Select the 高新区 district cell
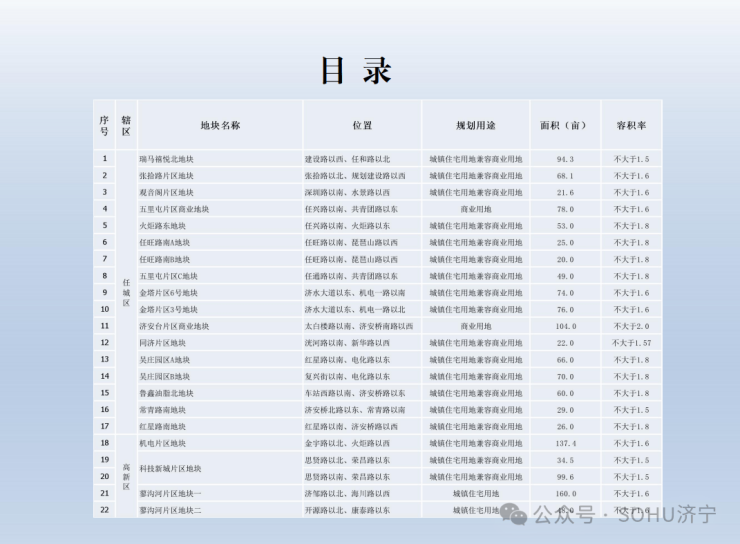Screen dimensions: 740x544 tap(126, 477)
